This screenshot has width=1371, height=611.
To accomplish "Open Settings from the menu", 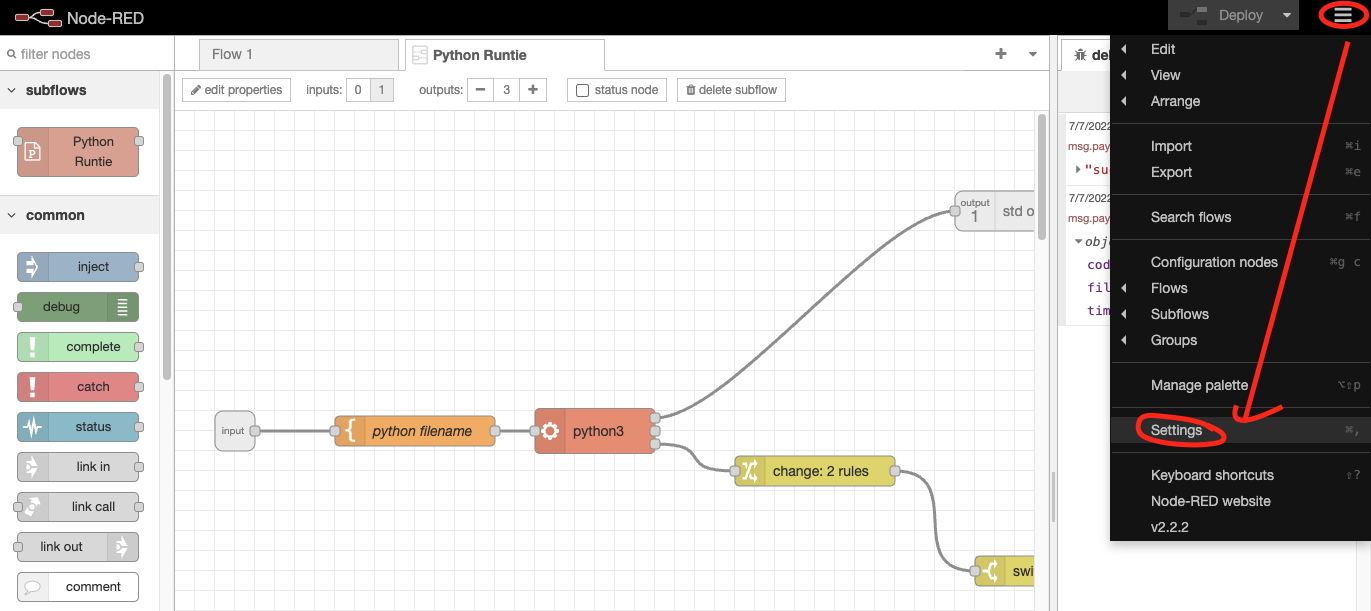I will (x=1240, y=430).
